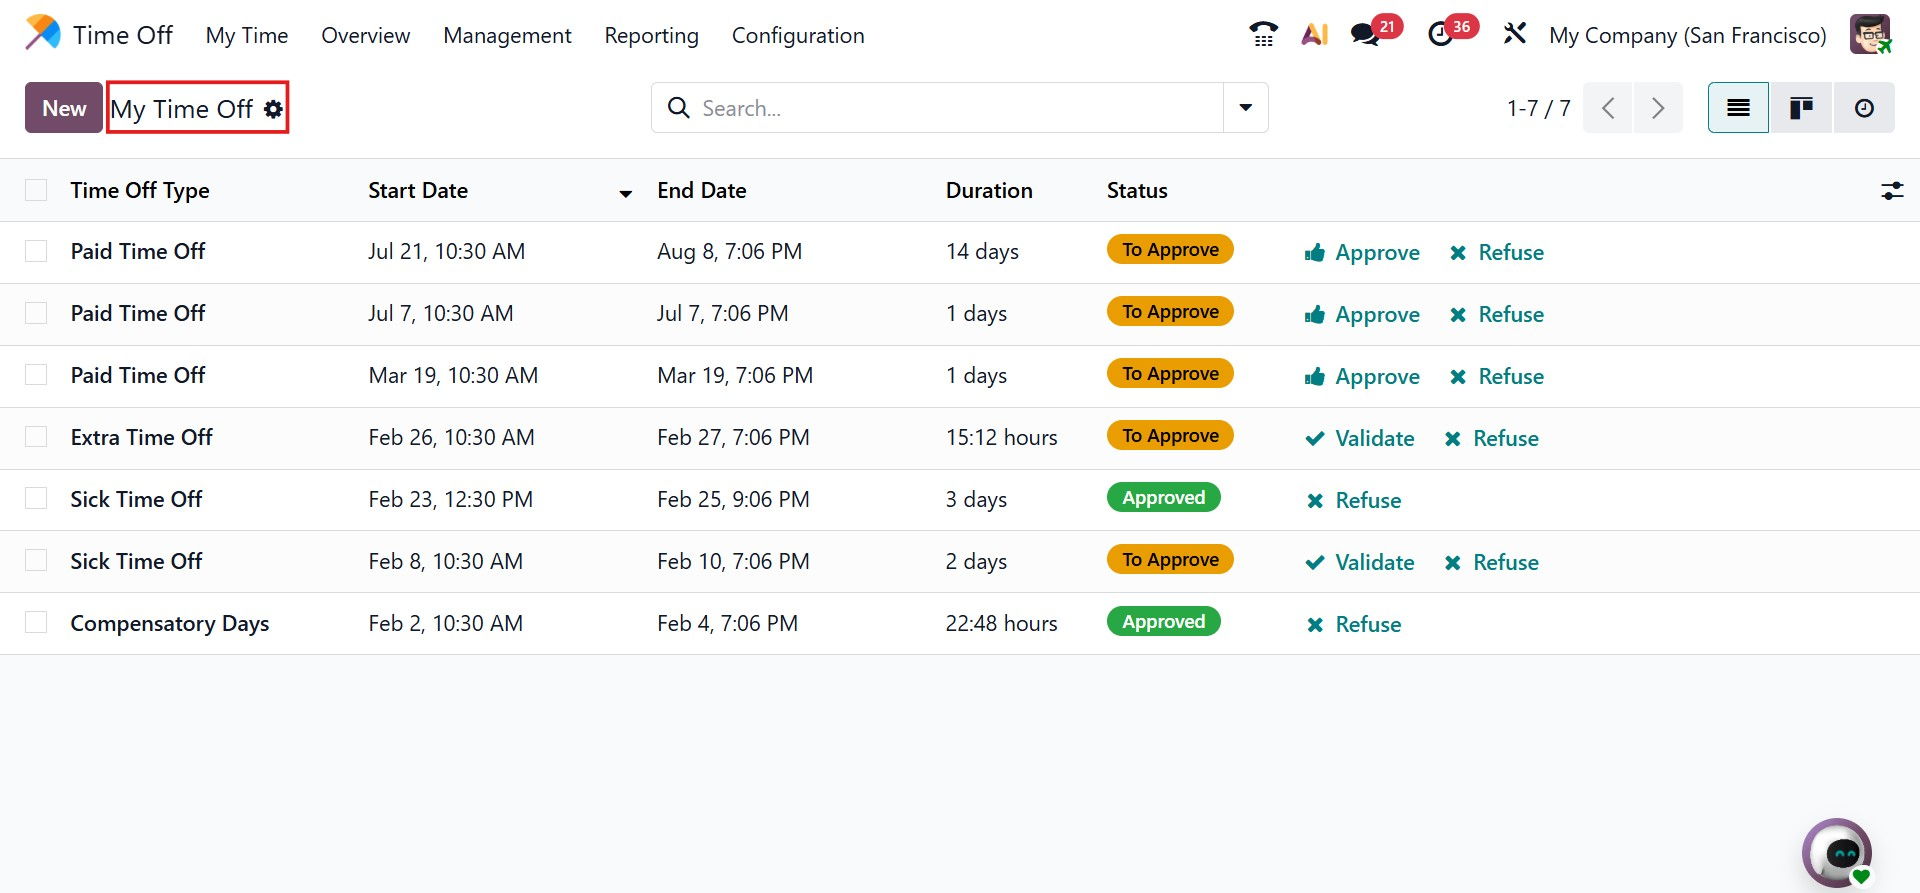This screenshot has width=1920, height=893.
Task: Open optional columns settings icon
Action: pyautogui.click(x=1891, y=191)
